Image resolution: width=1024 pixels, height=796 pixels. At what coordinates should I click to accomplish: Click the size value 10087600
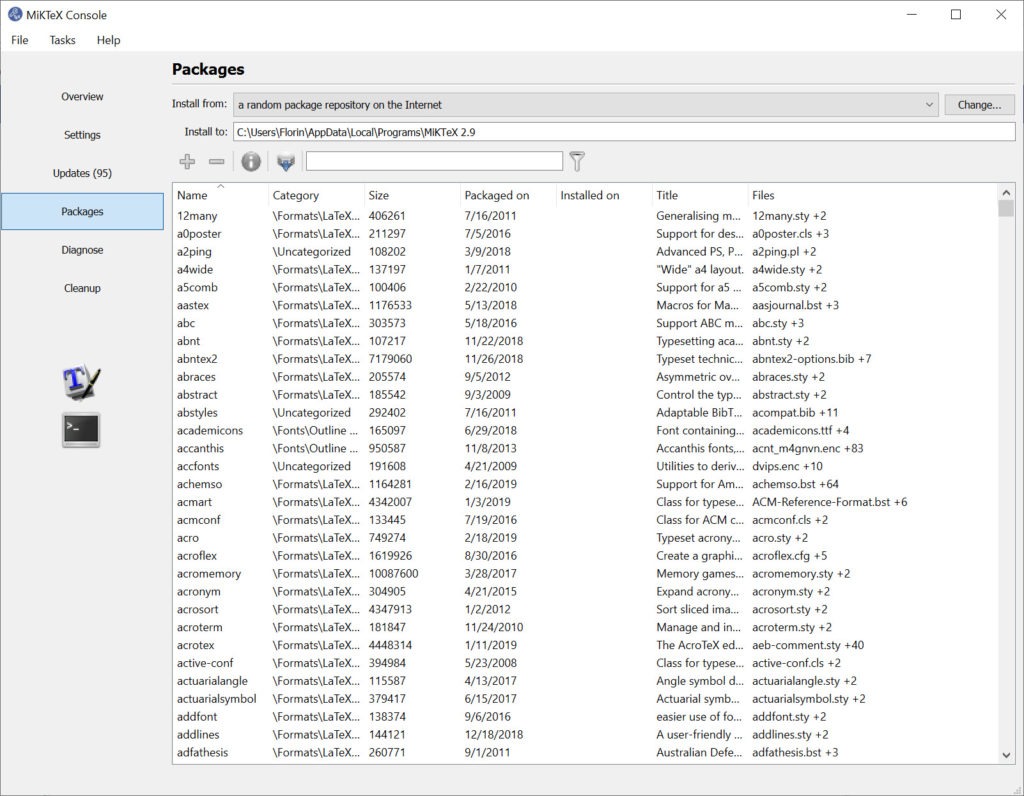click(393, 573)
